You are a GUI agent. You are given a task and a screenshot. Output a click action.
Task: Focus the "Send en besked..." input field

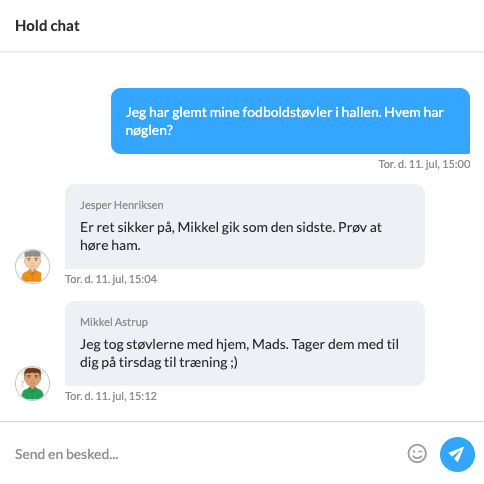coord(207,454)
